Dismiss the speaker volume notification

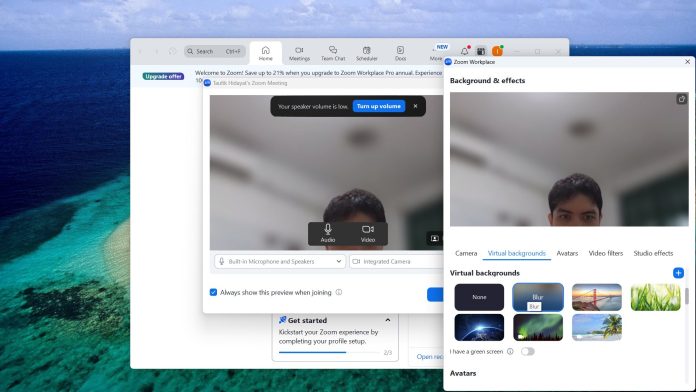[415, 106]
